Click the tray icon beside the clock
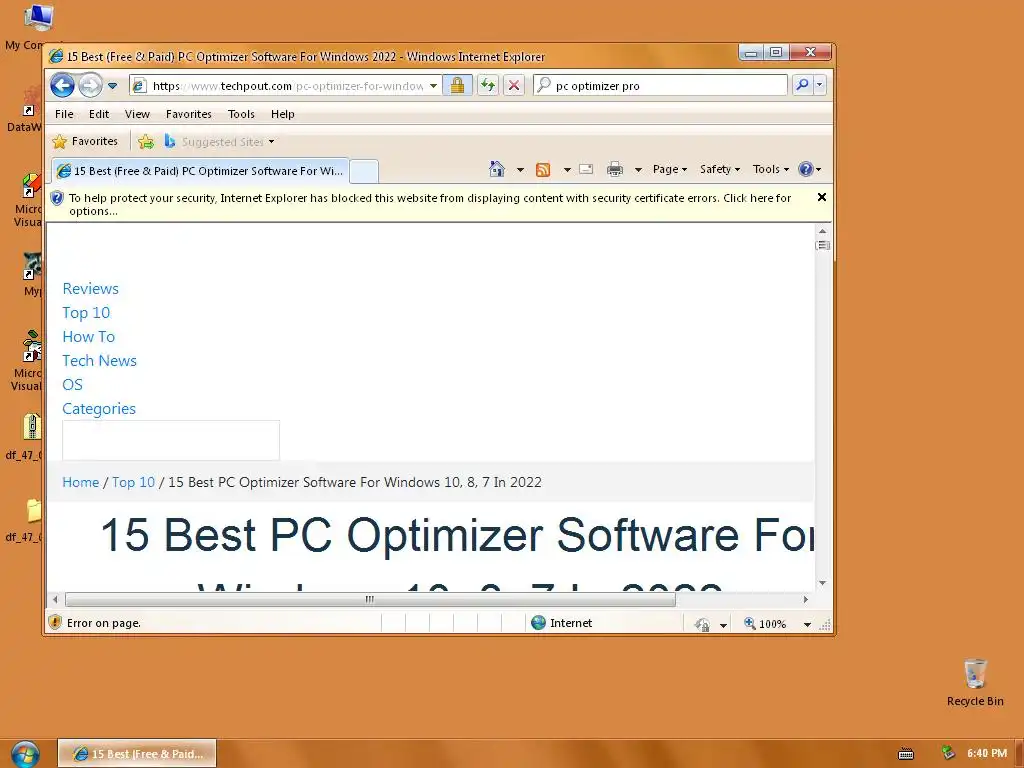Screen dimensions: 1024x768 tap(948, 753)
